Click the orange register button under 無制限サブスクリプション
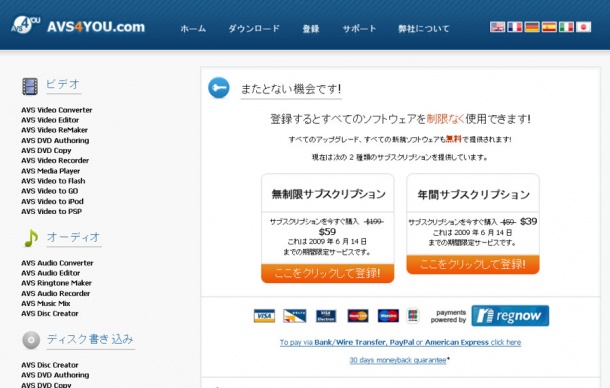Viewport: 610px width, 388px height. 328,273
